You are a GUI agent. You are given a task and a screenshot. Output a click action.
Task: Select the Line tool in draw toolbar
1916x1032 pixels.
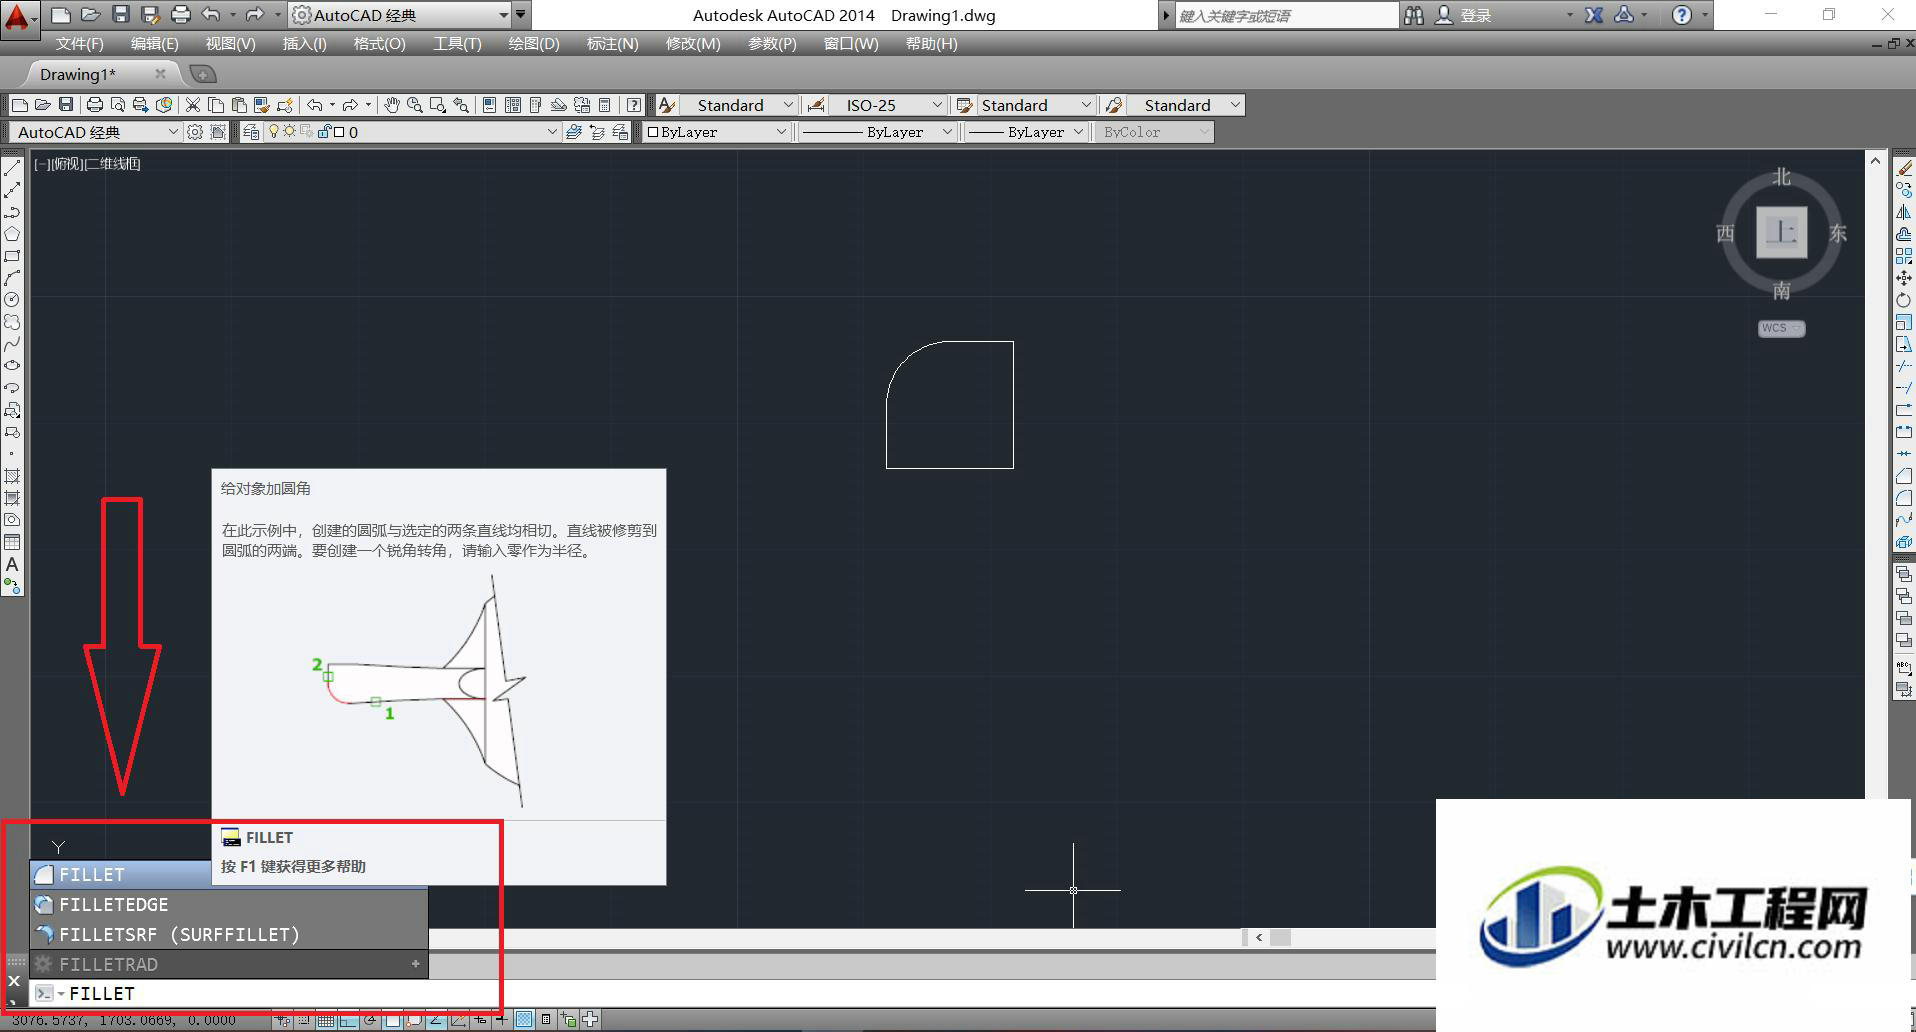click(12, 168)
